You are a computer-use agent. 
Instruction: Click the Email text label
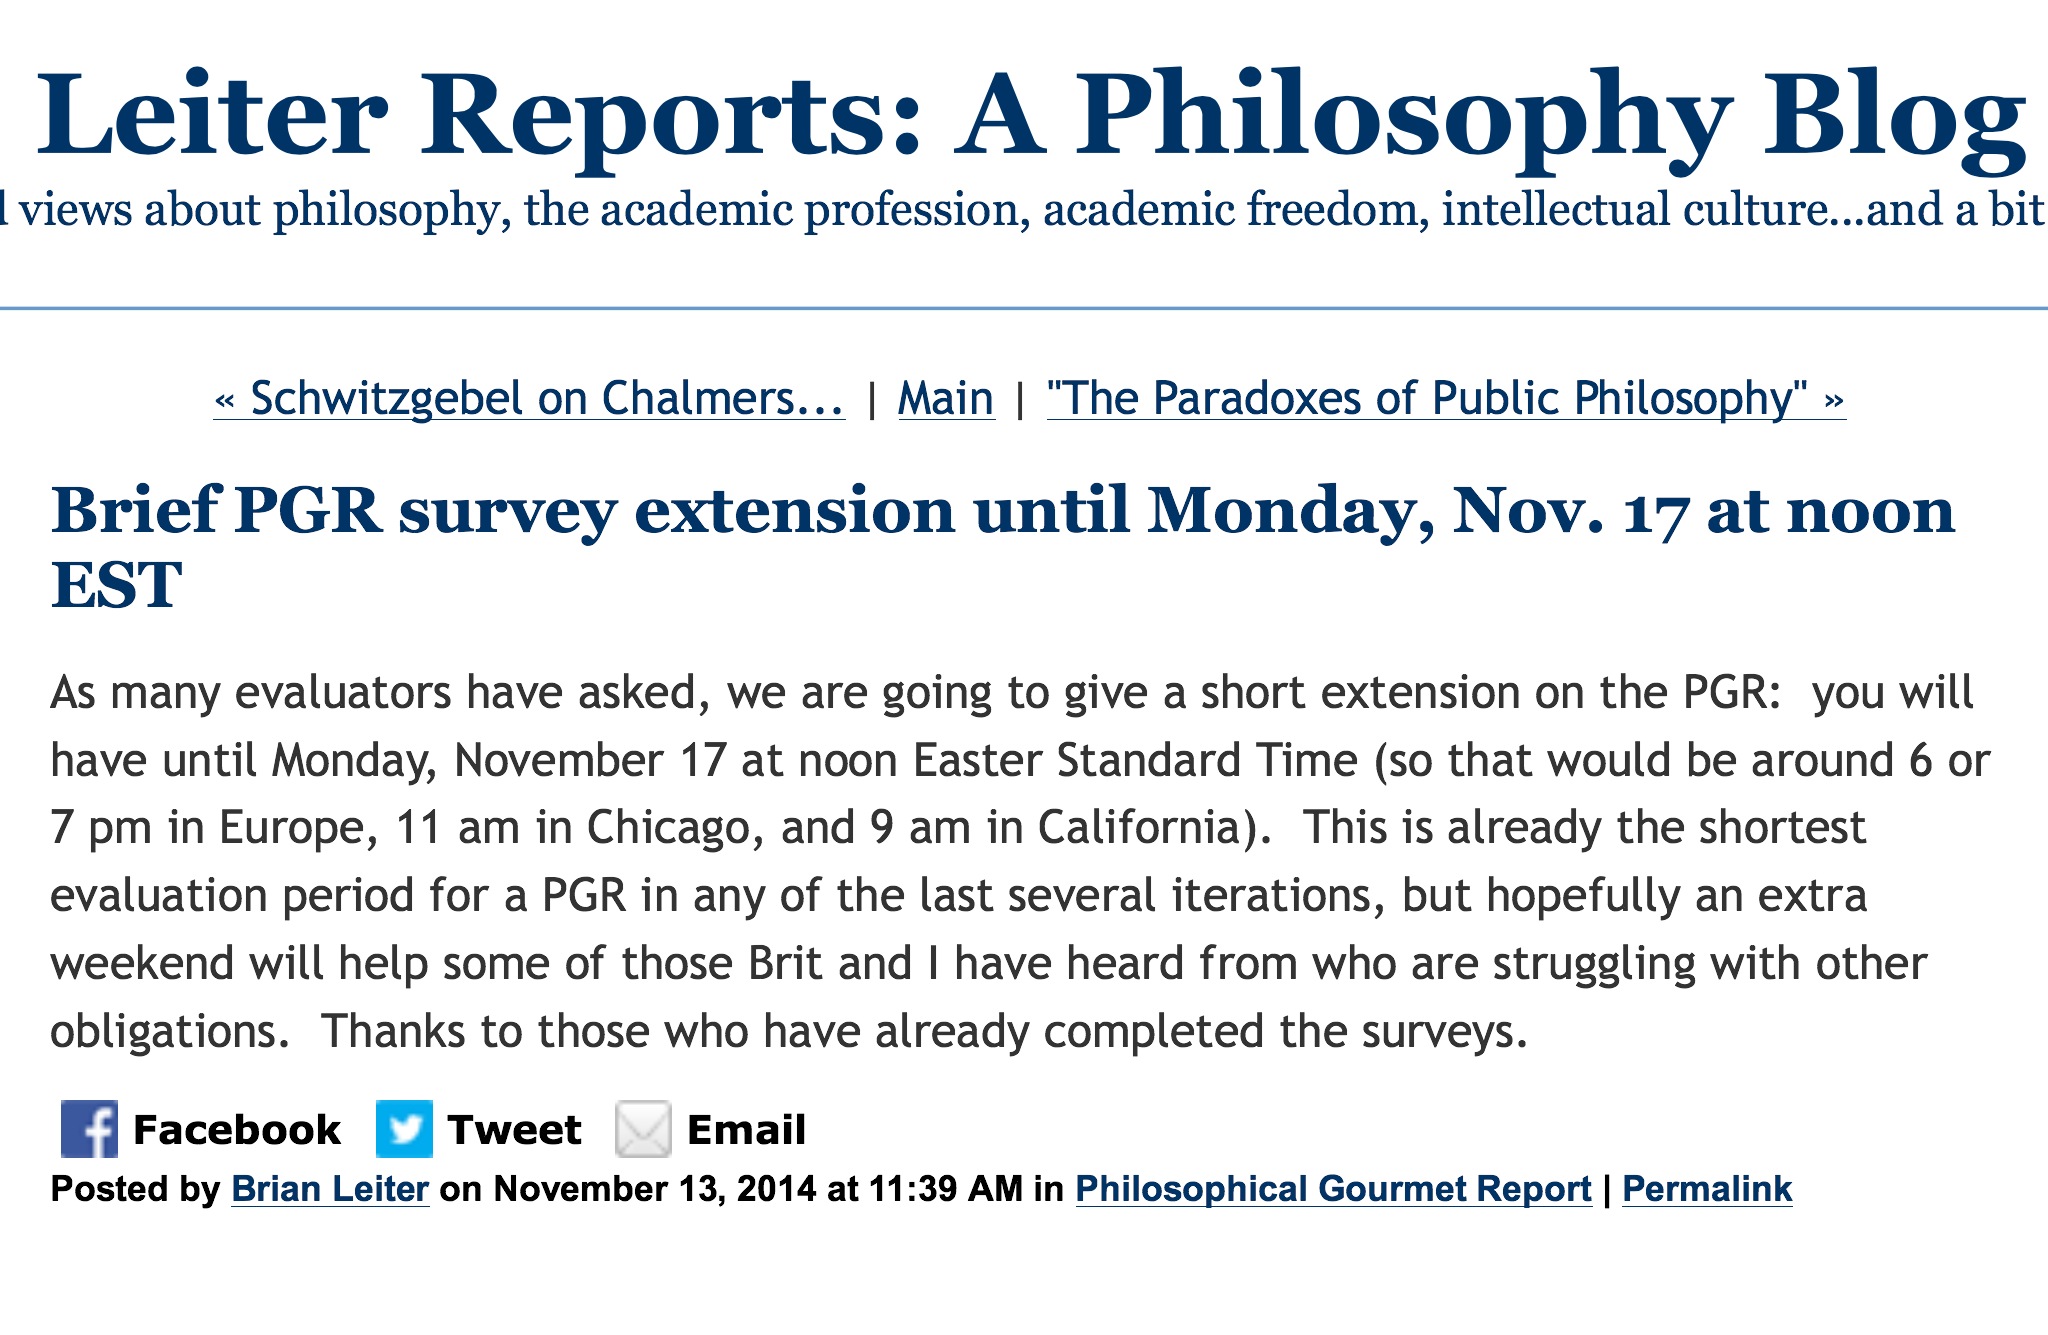click(746, 1130)
